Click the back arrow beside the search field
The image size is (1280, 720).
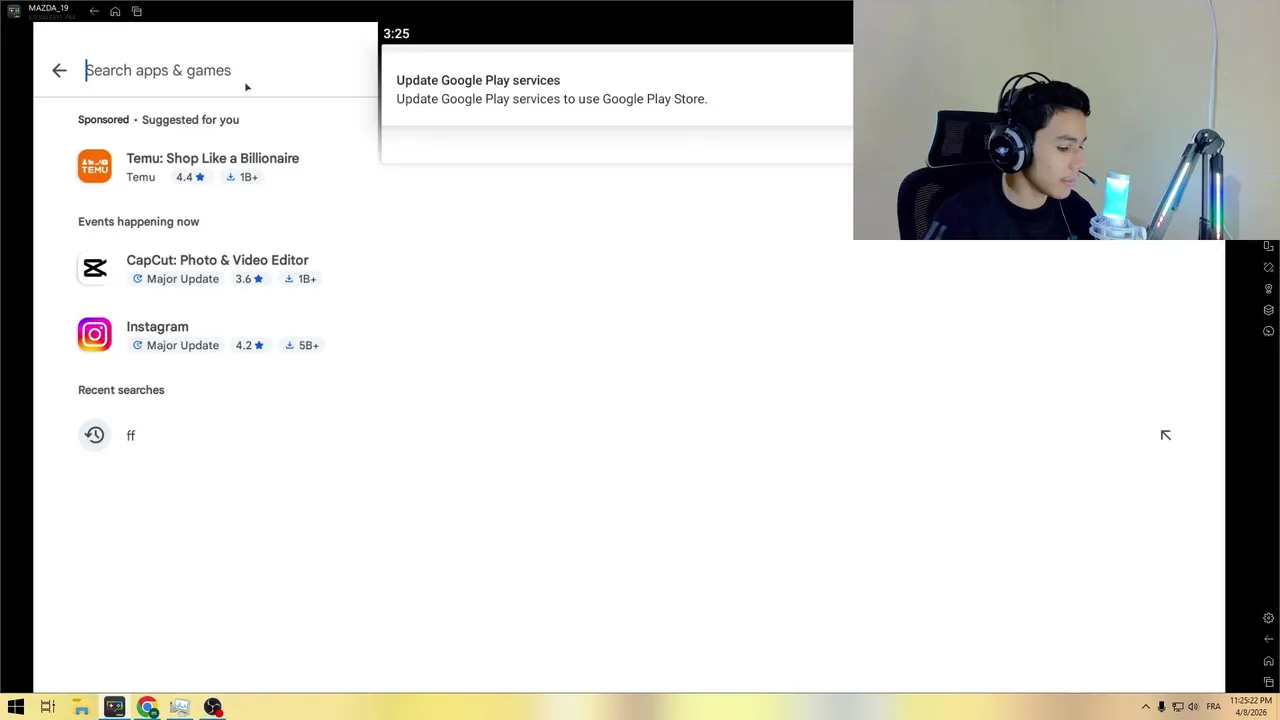(x=59, y=70)
